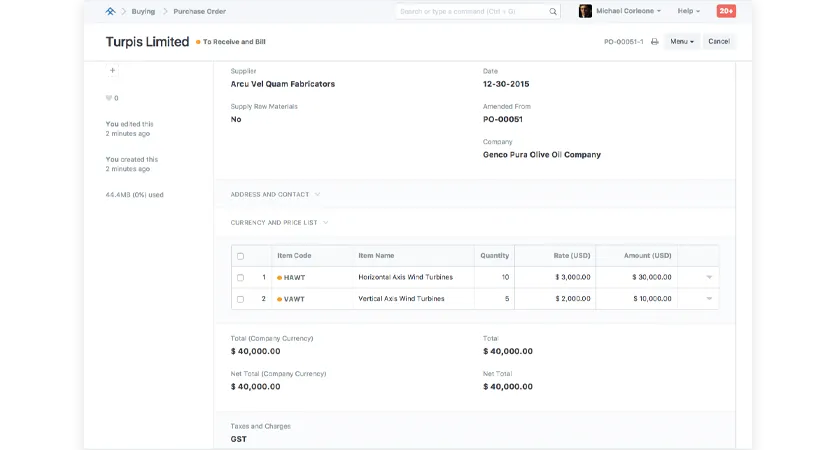
Task: Open the VAWT row dropdown arrow
Action: tap(709, 299)
